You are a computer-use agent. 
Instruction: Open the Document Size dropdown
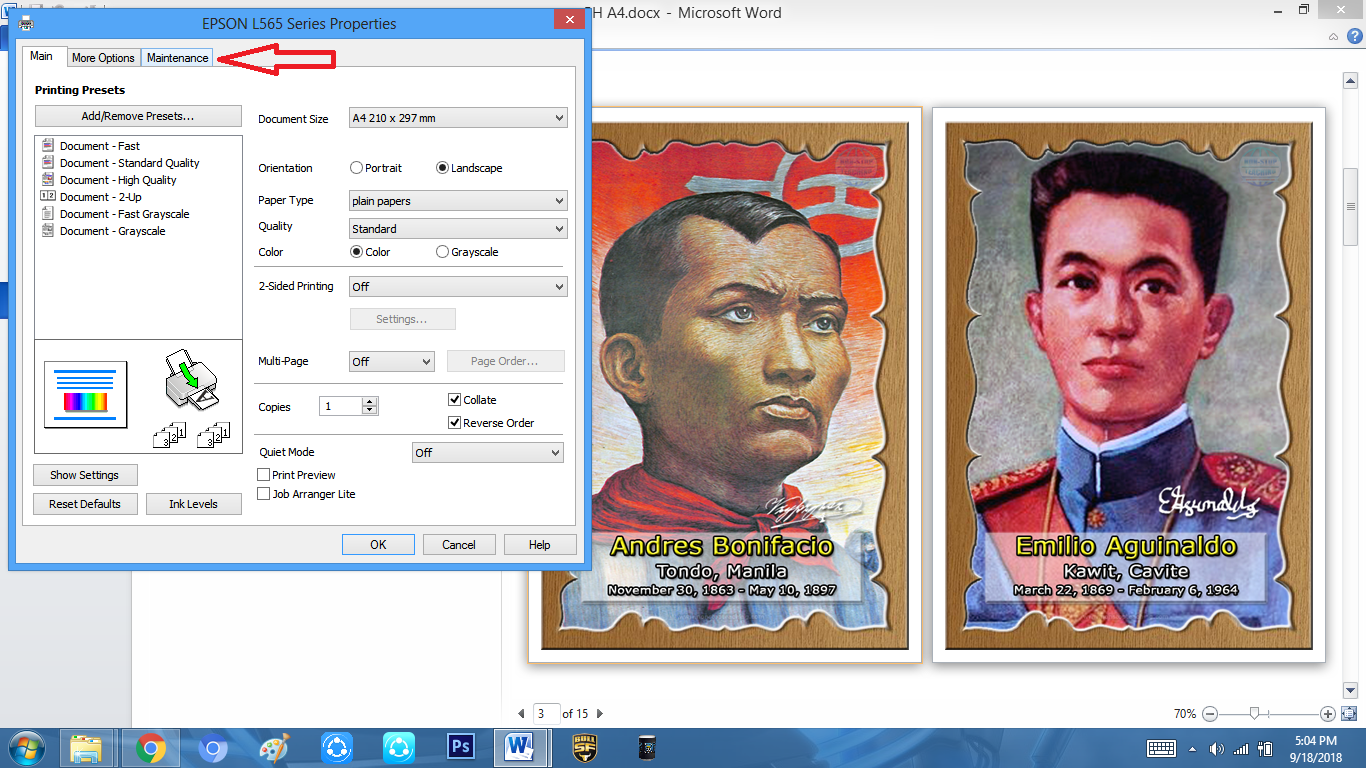458,118
